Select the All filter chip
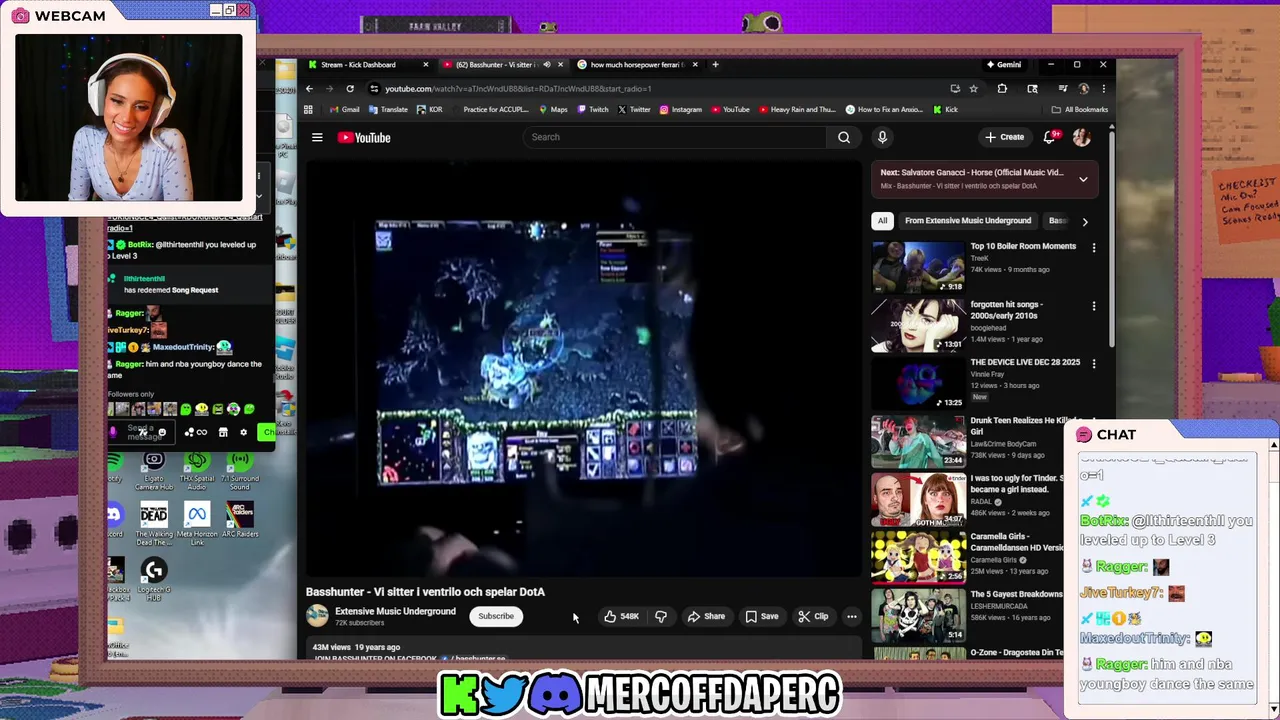Viewport: 1280px width, 720px height. tap(882, 221)
